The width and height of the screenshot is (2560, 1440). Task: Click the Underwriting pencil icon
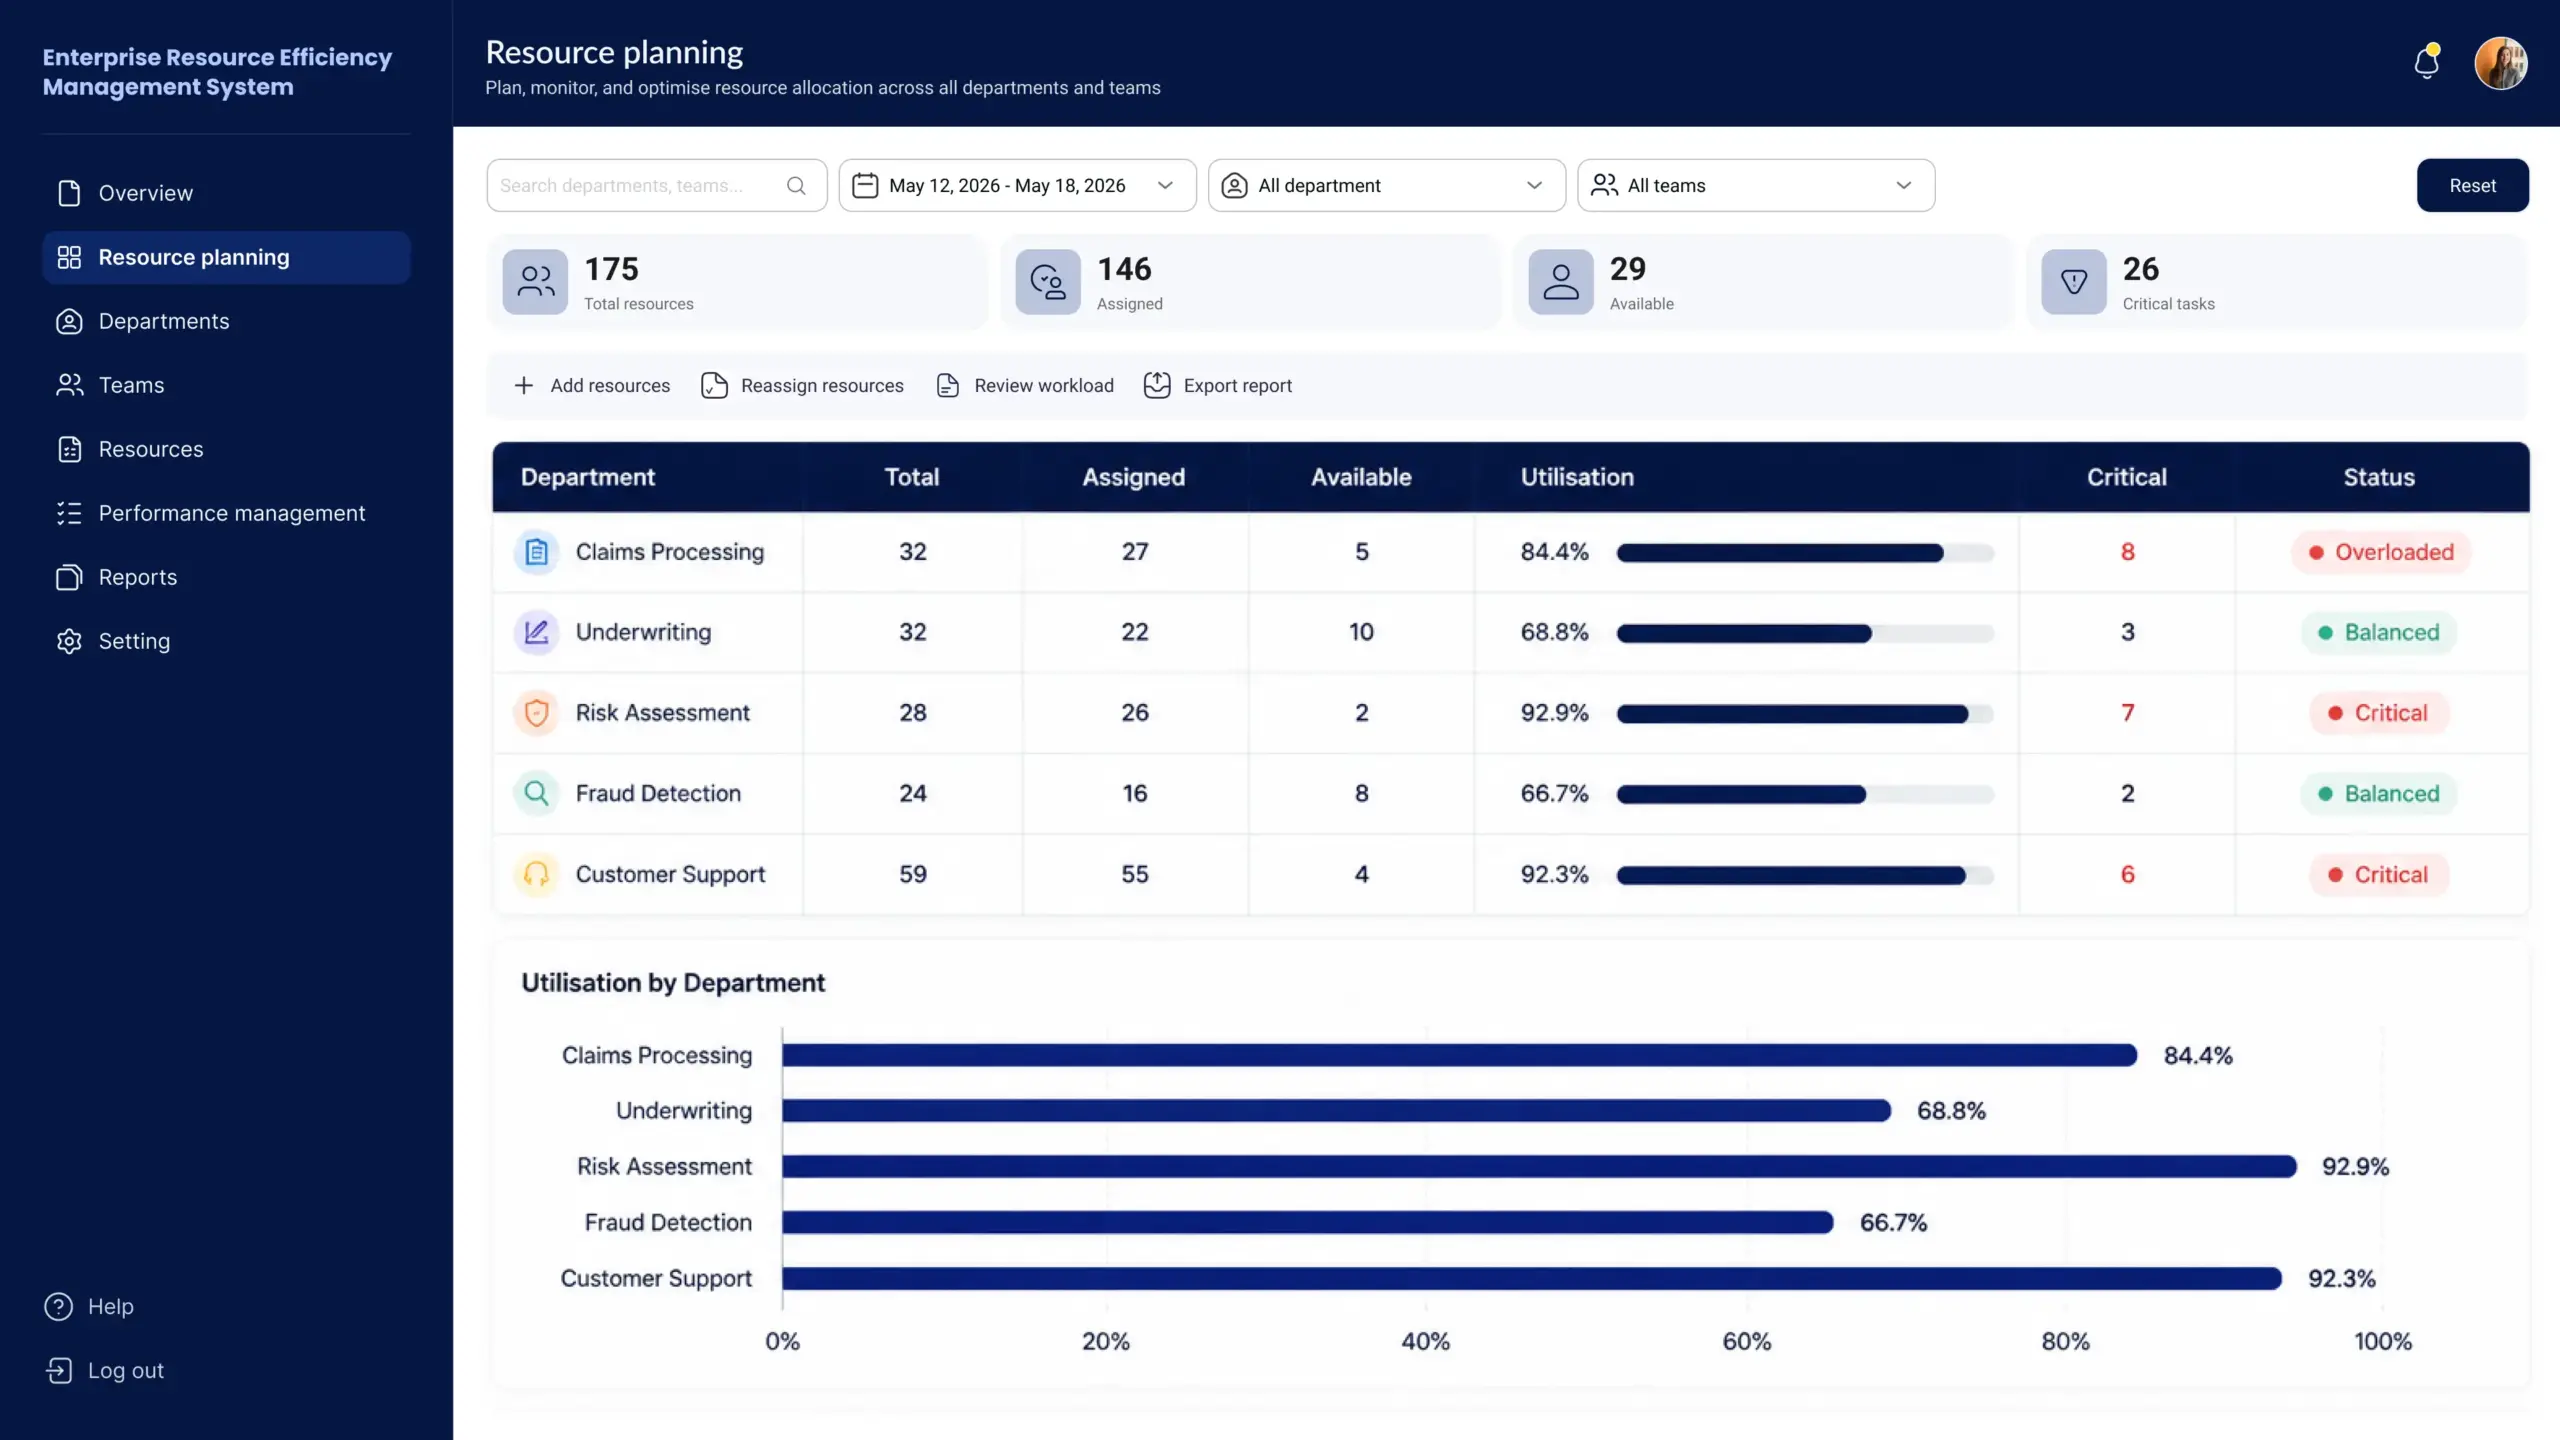point(537,633)
